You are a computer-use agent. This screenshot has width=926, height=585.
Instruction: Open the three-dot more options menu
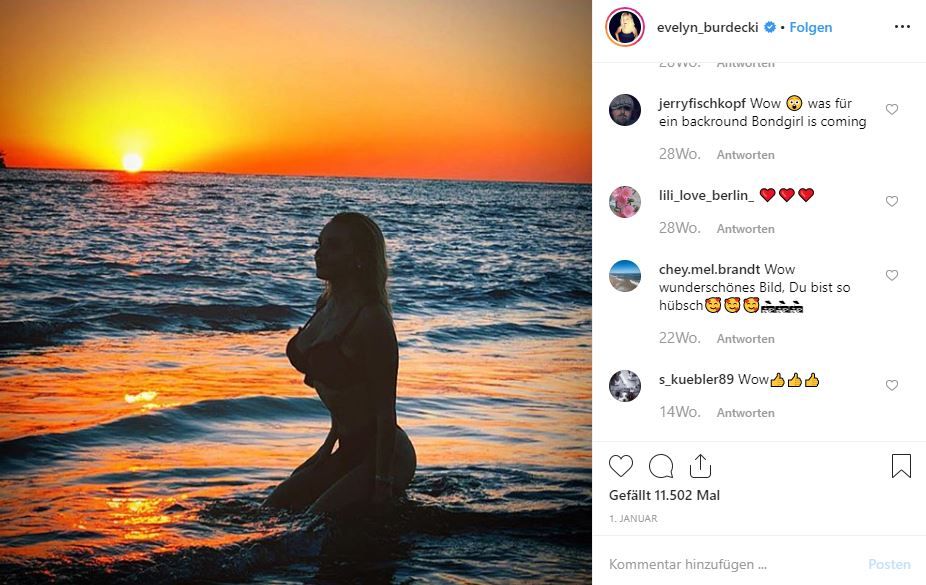tap(902, 27)
